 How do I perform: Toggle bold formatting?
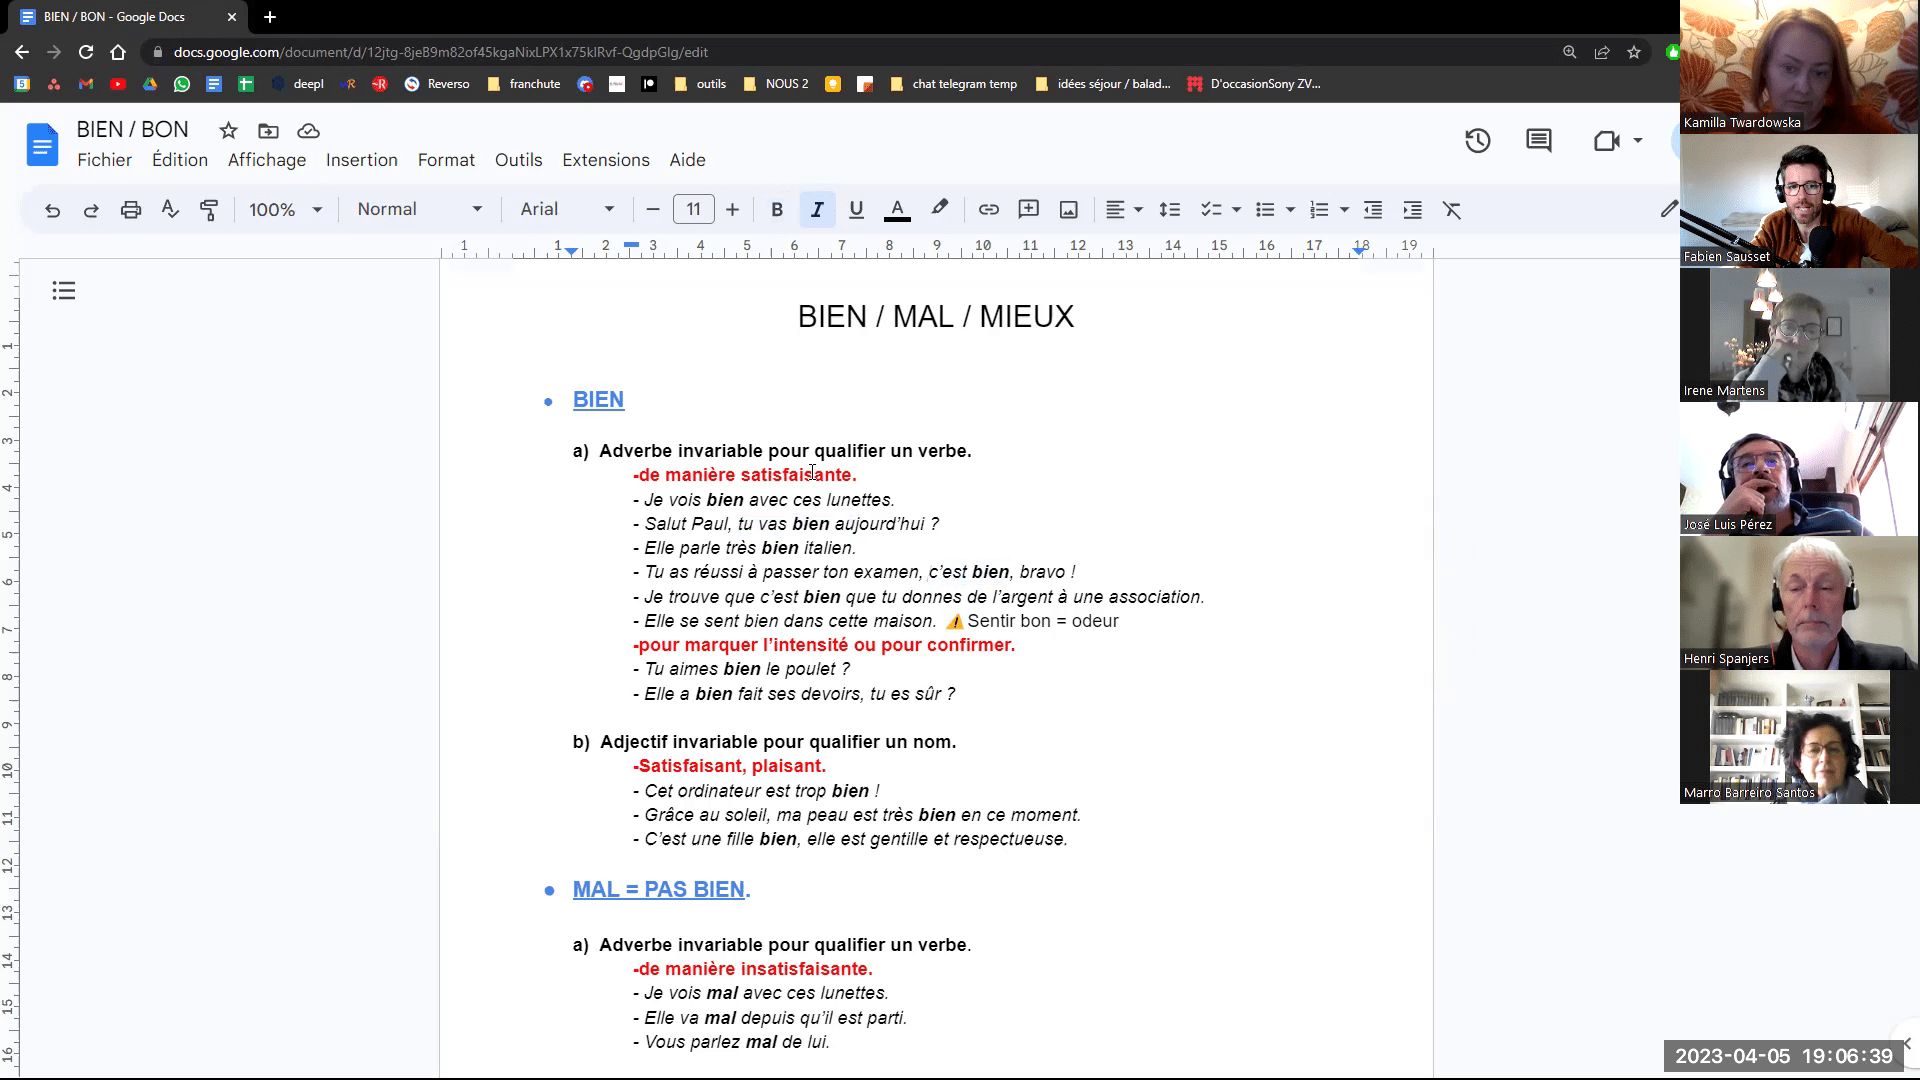tap(777, 210)
